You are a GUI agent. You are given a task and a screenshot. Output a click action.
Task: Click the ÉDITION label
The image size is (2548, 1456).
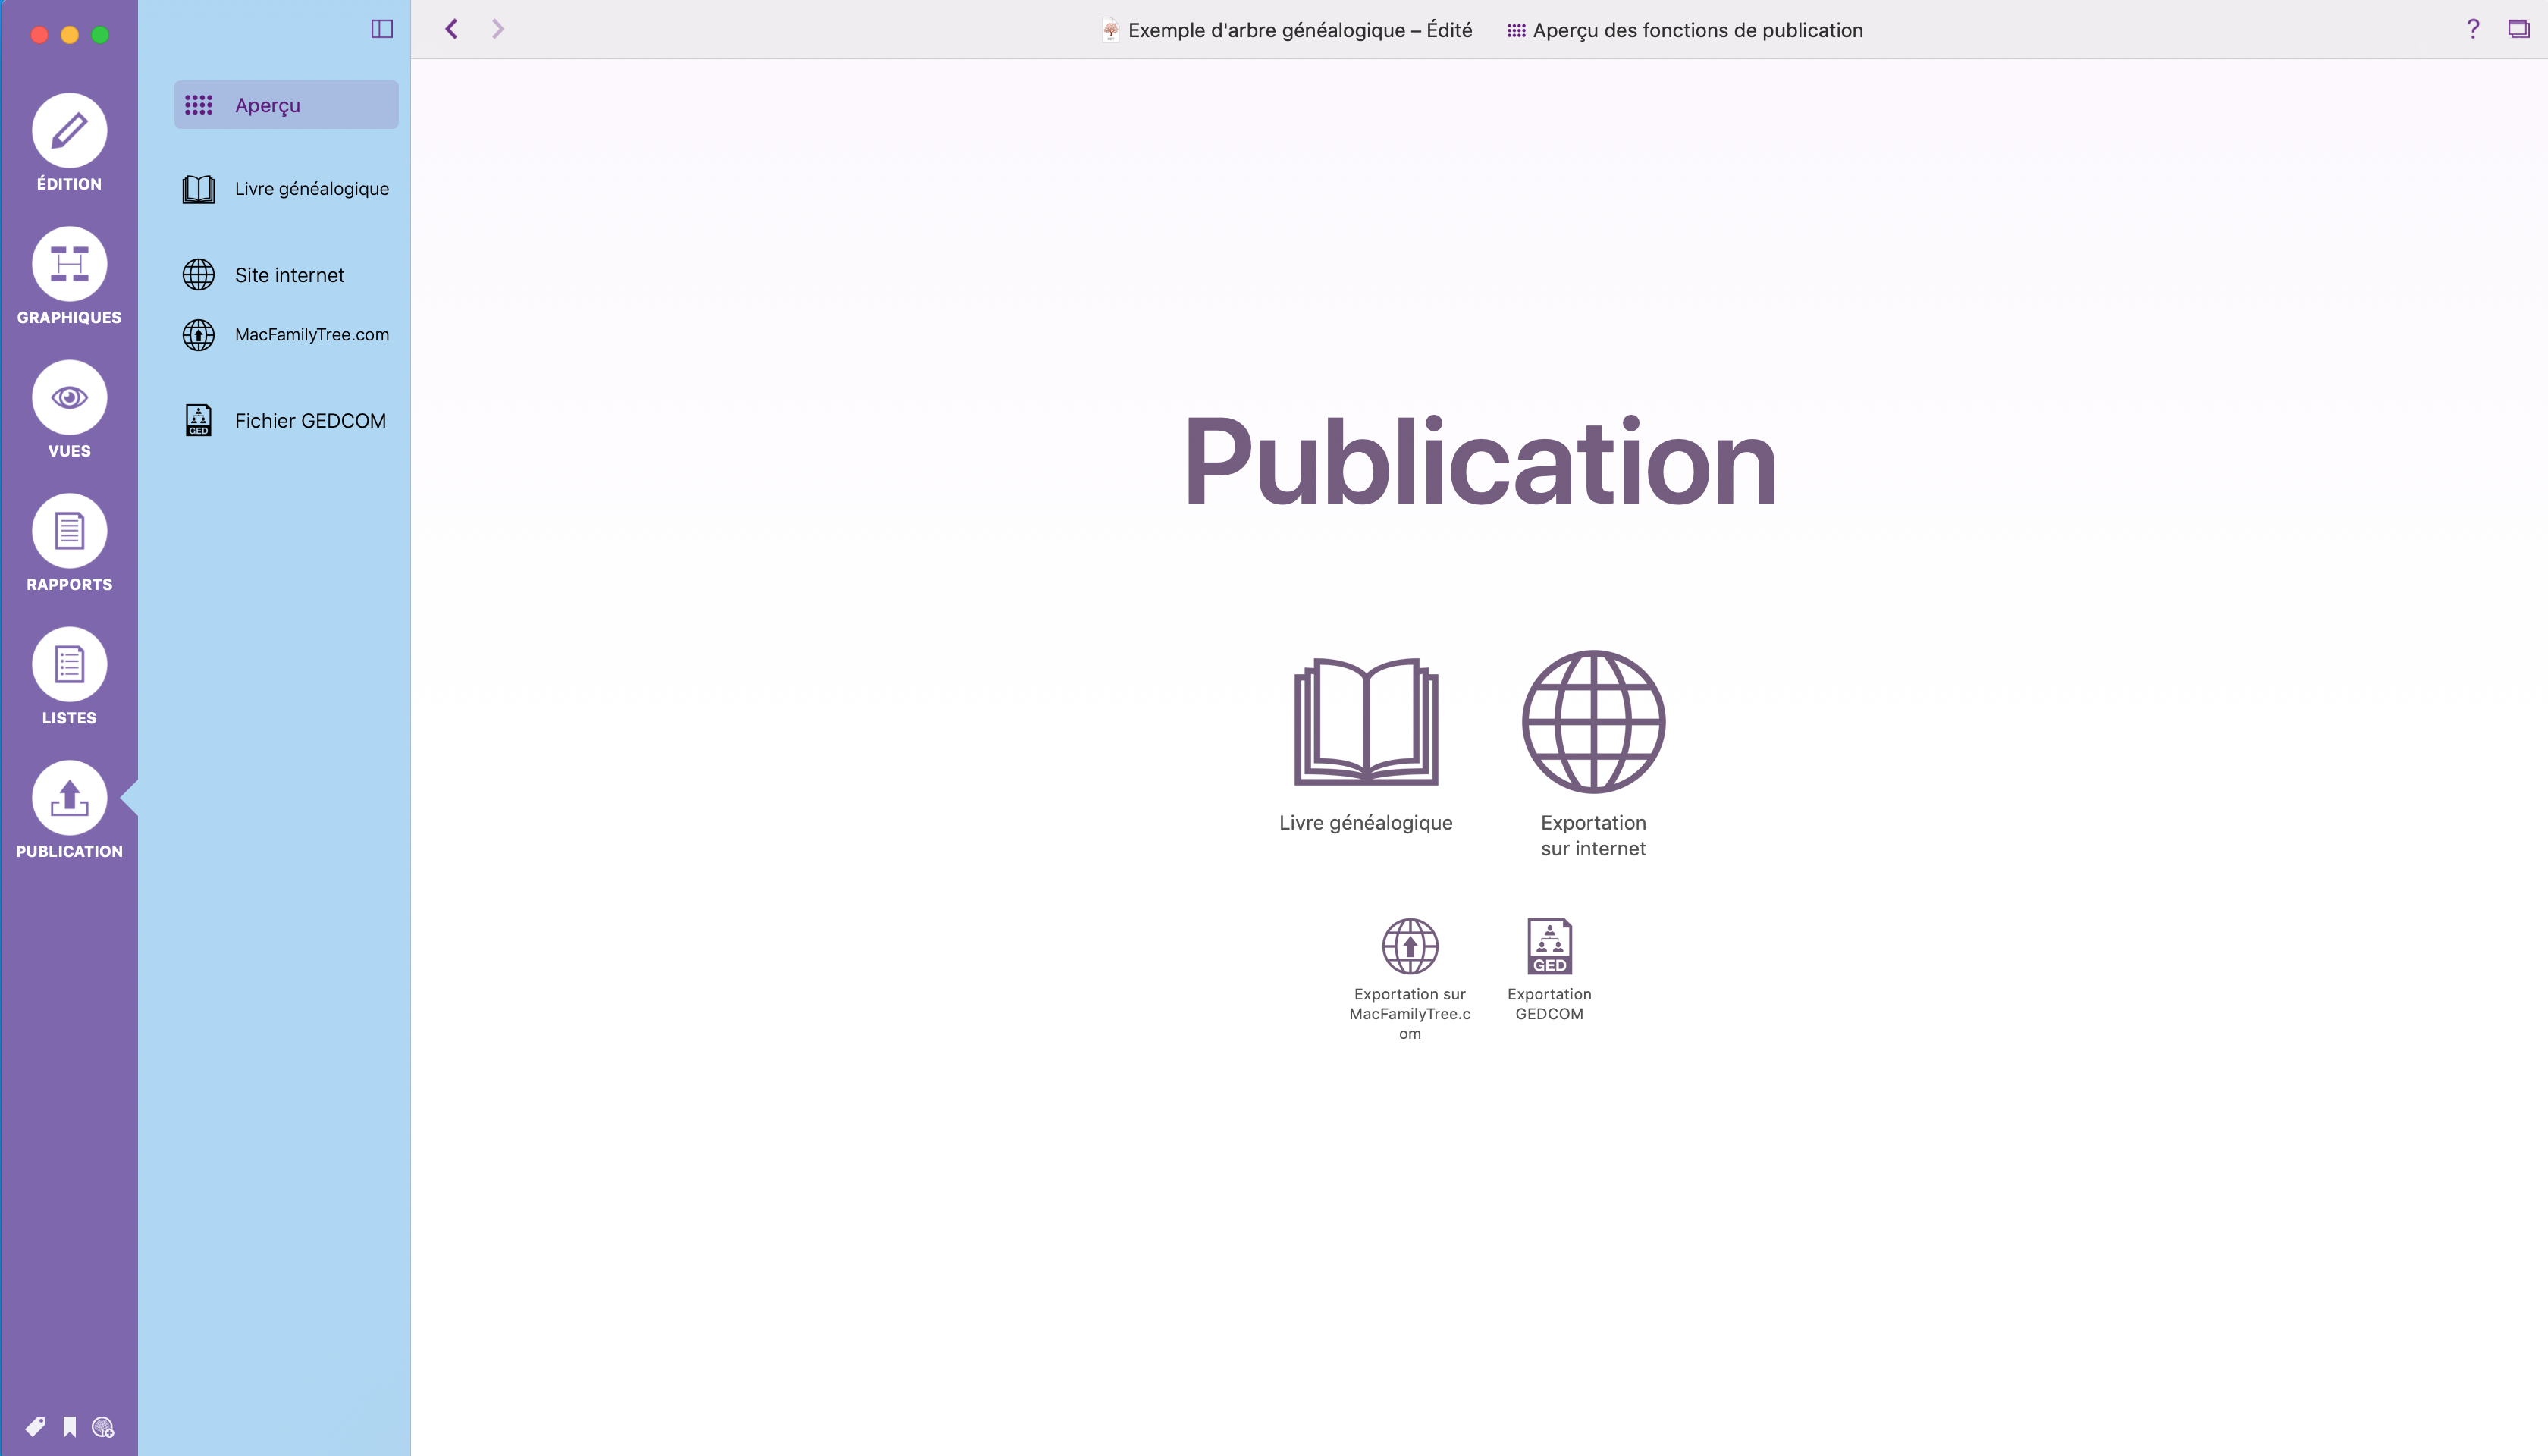[x=69, y=184]
